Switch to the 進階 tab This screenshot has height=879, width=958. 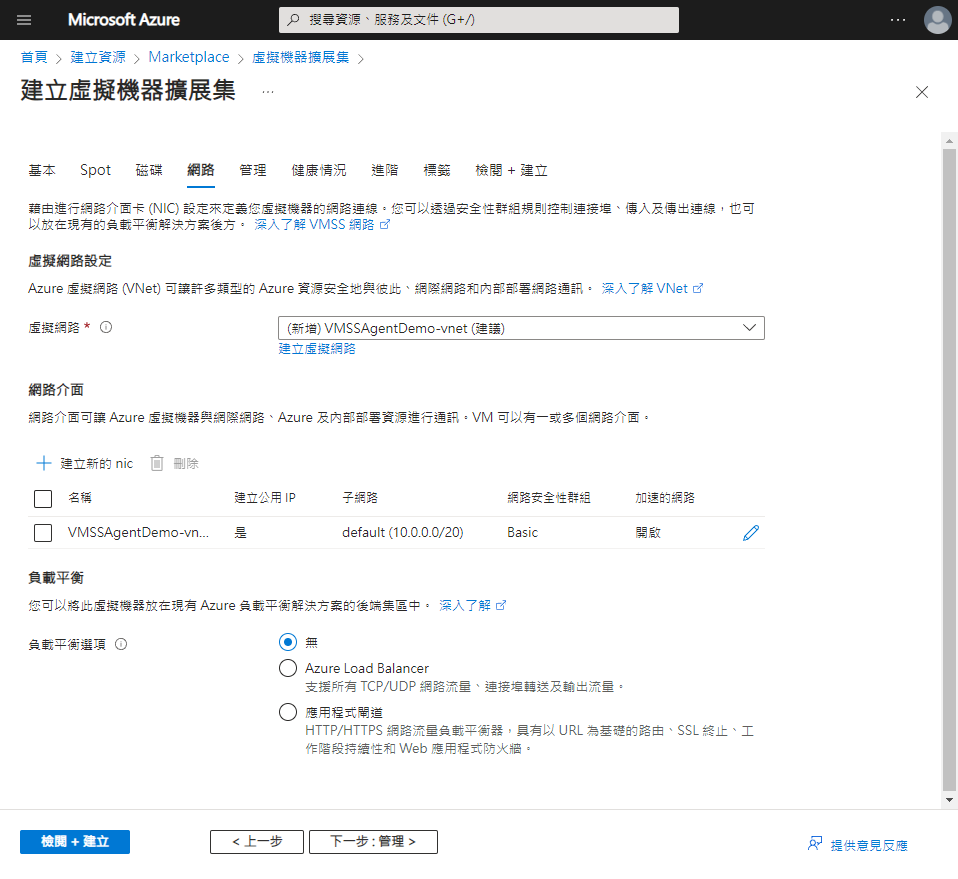tap(385, 170)
